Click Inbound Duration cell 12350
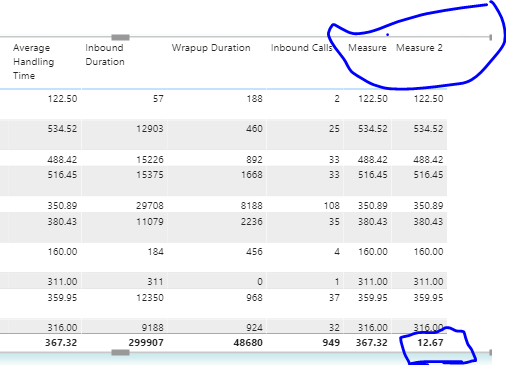Screen dimensions: 506x365 [150, 298]
